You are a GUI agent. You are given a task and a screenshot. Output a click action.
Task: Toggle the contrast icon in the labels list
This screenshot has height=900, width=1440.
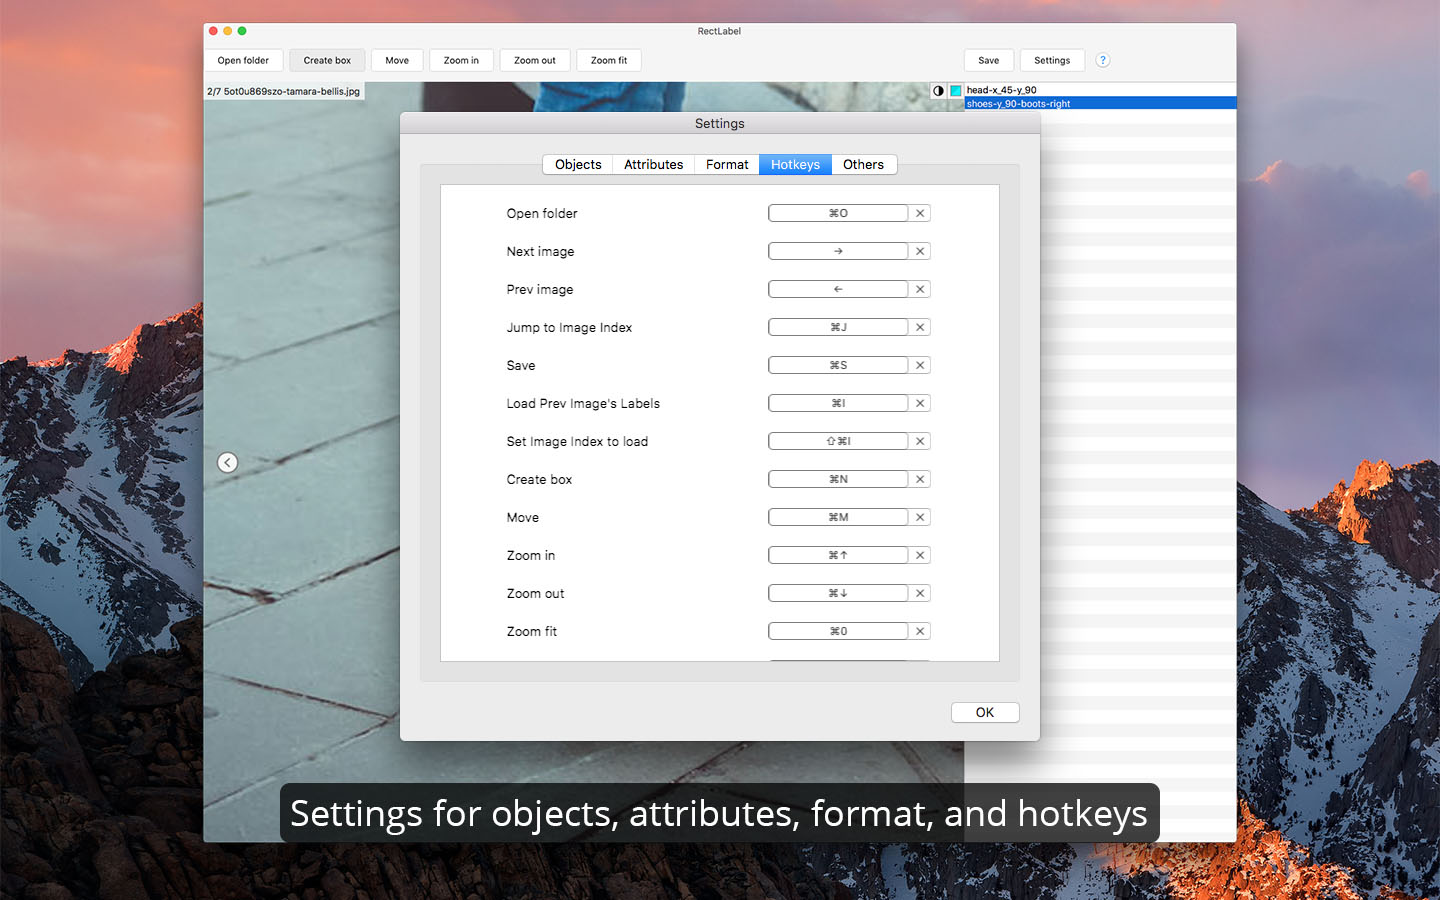coord(938,90)
